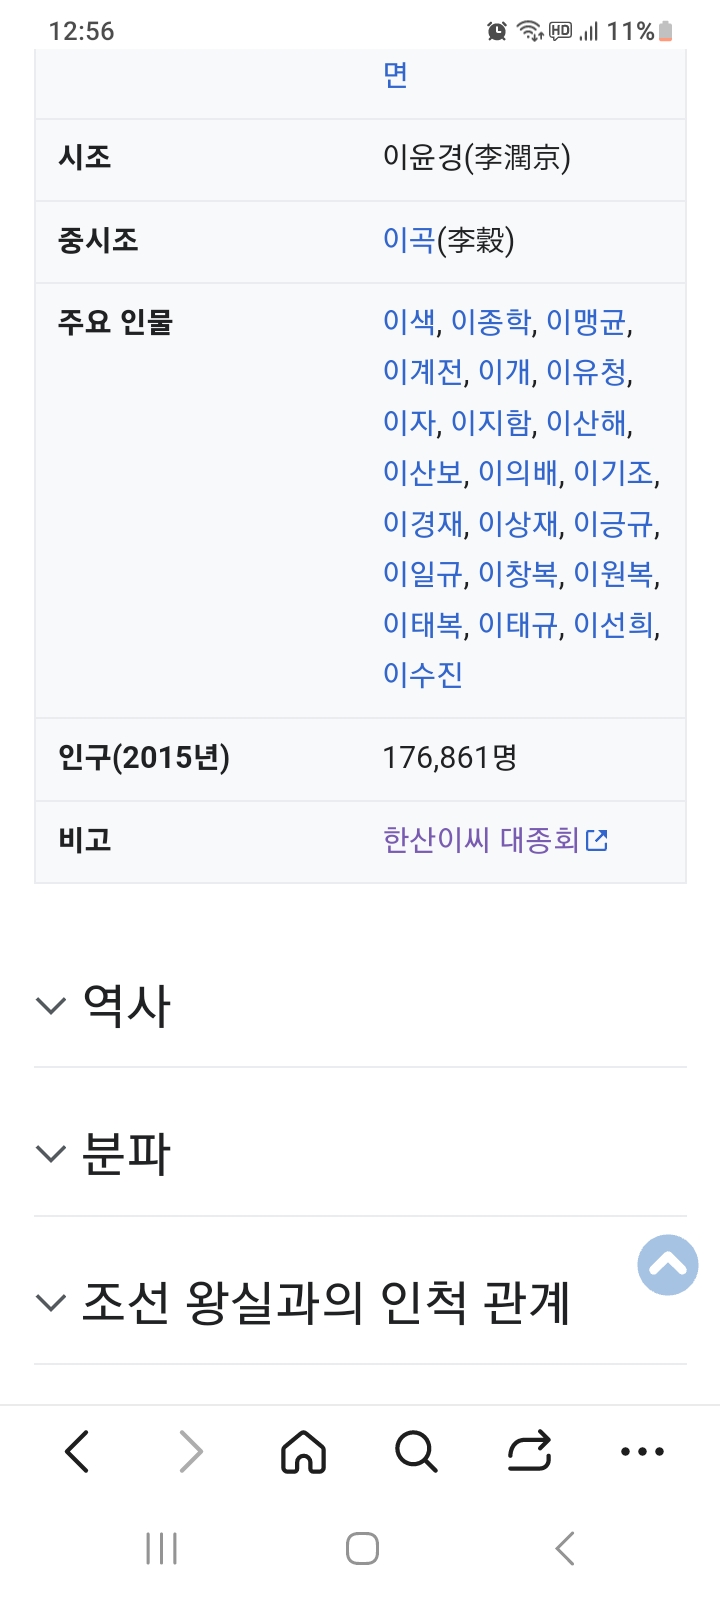Viewport: 720px width, 1600px height.
Task: Tap the browser forward arrow icon
Action: coord(190,1451)
